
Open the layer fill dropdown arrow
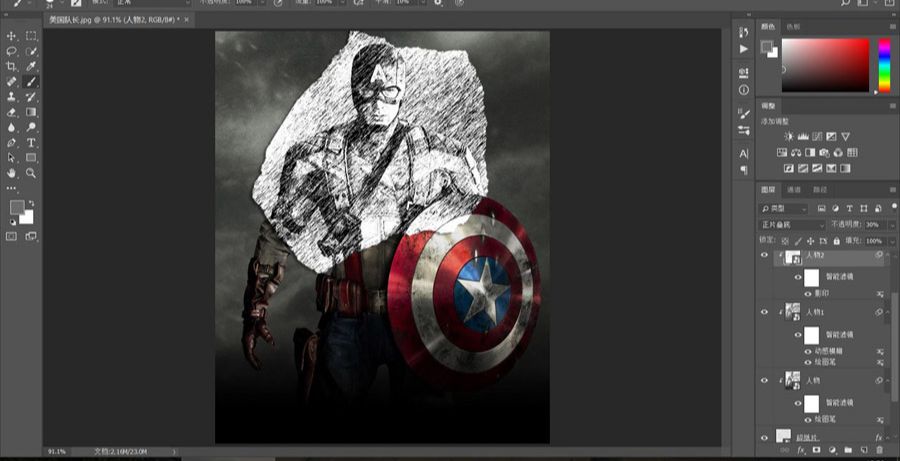(x=891, y=241)
